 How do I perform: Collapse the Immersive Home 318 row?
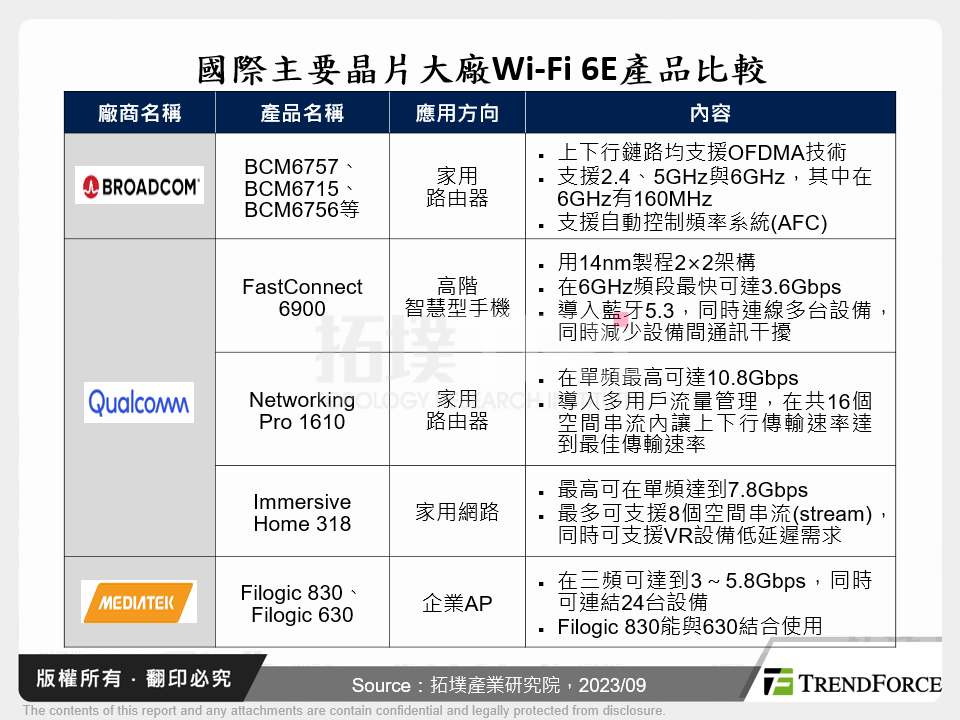tap(301, 513)
